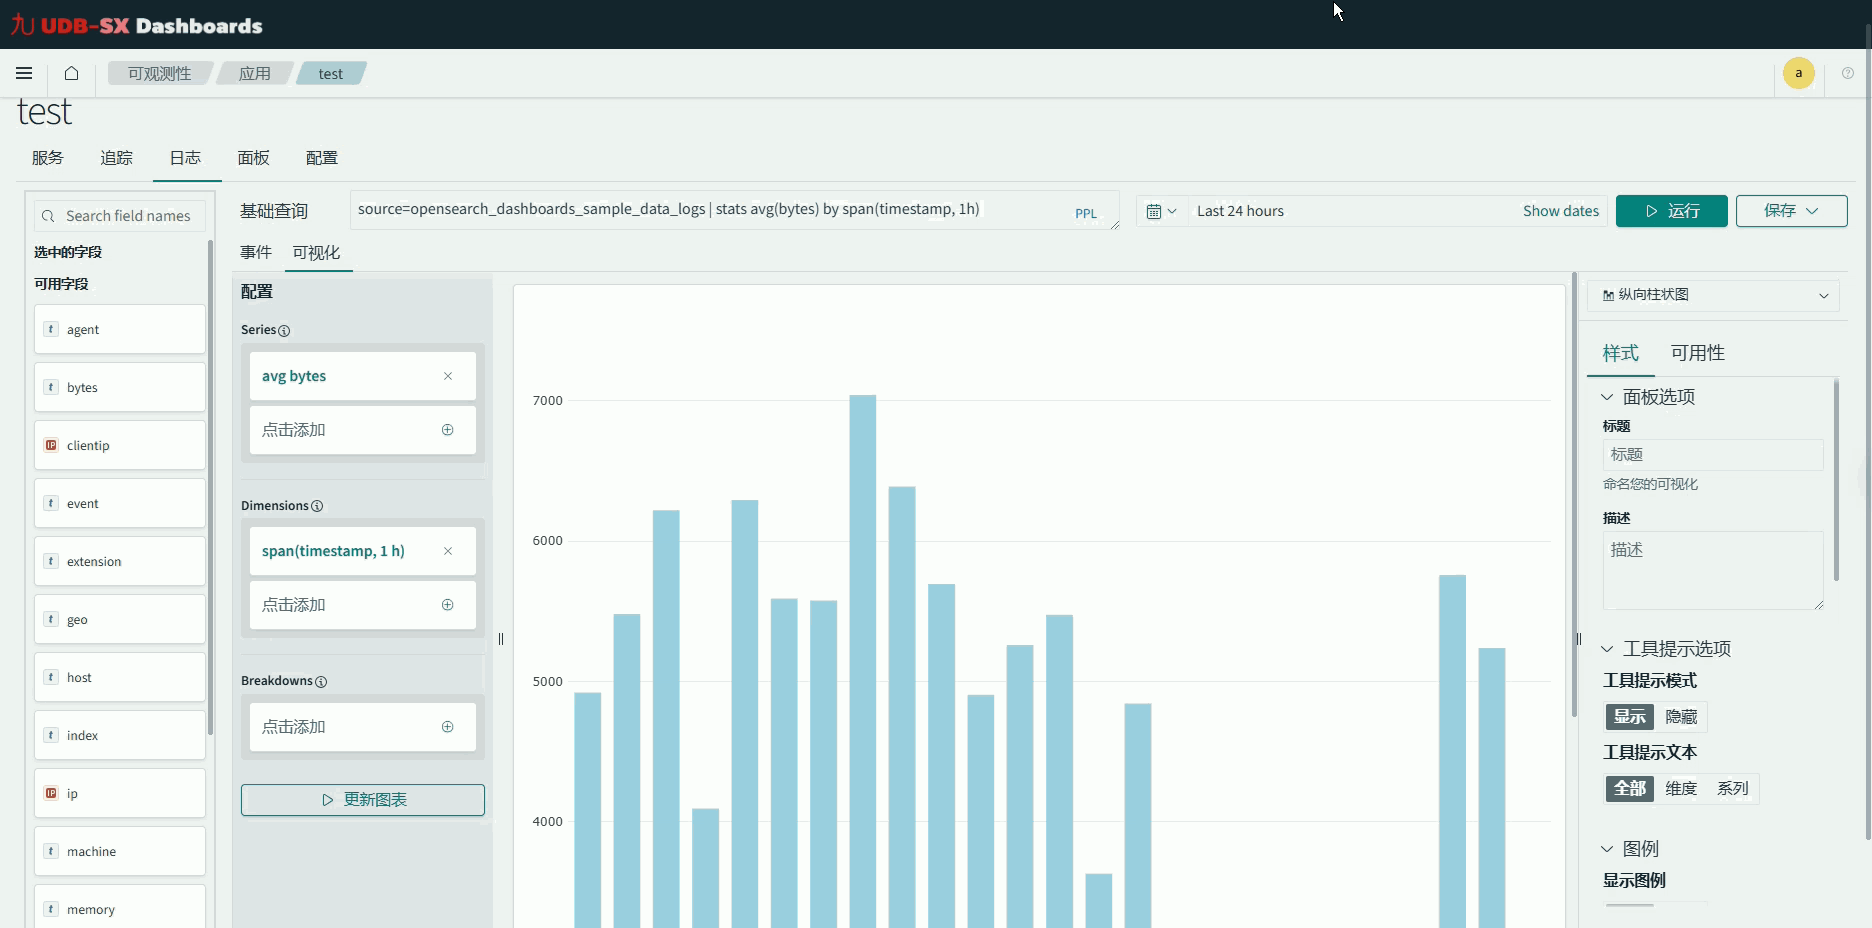Click the user avatar 'a'

(x=1798, y=73)
